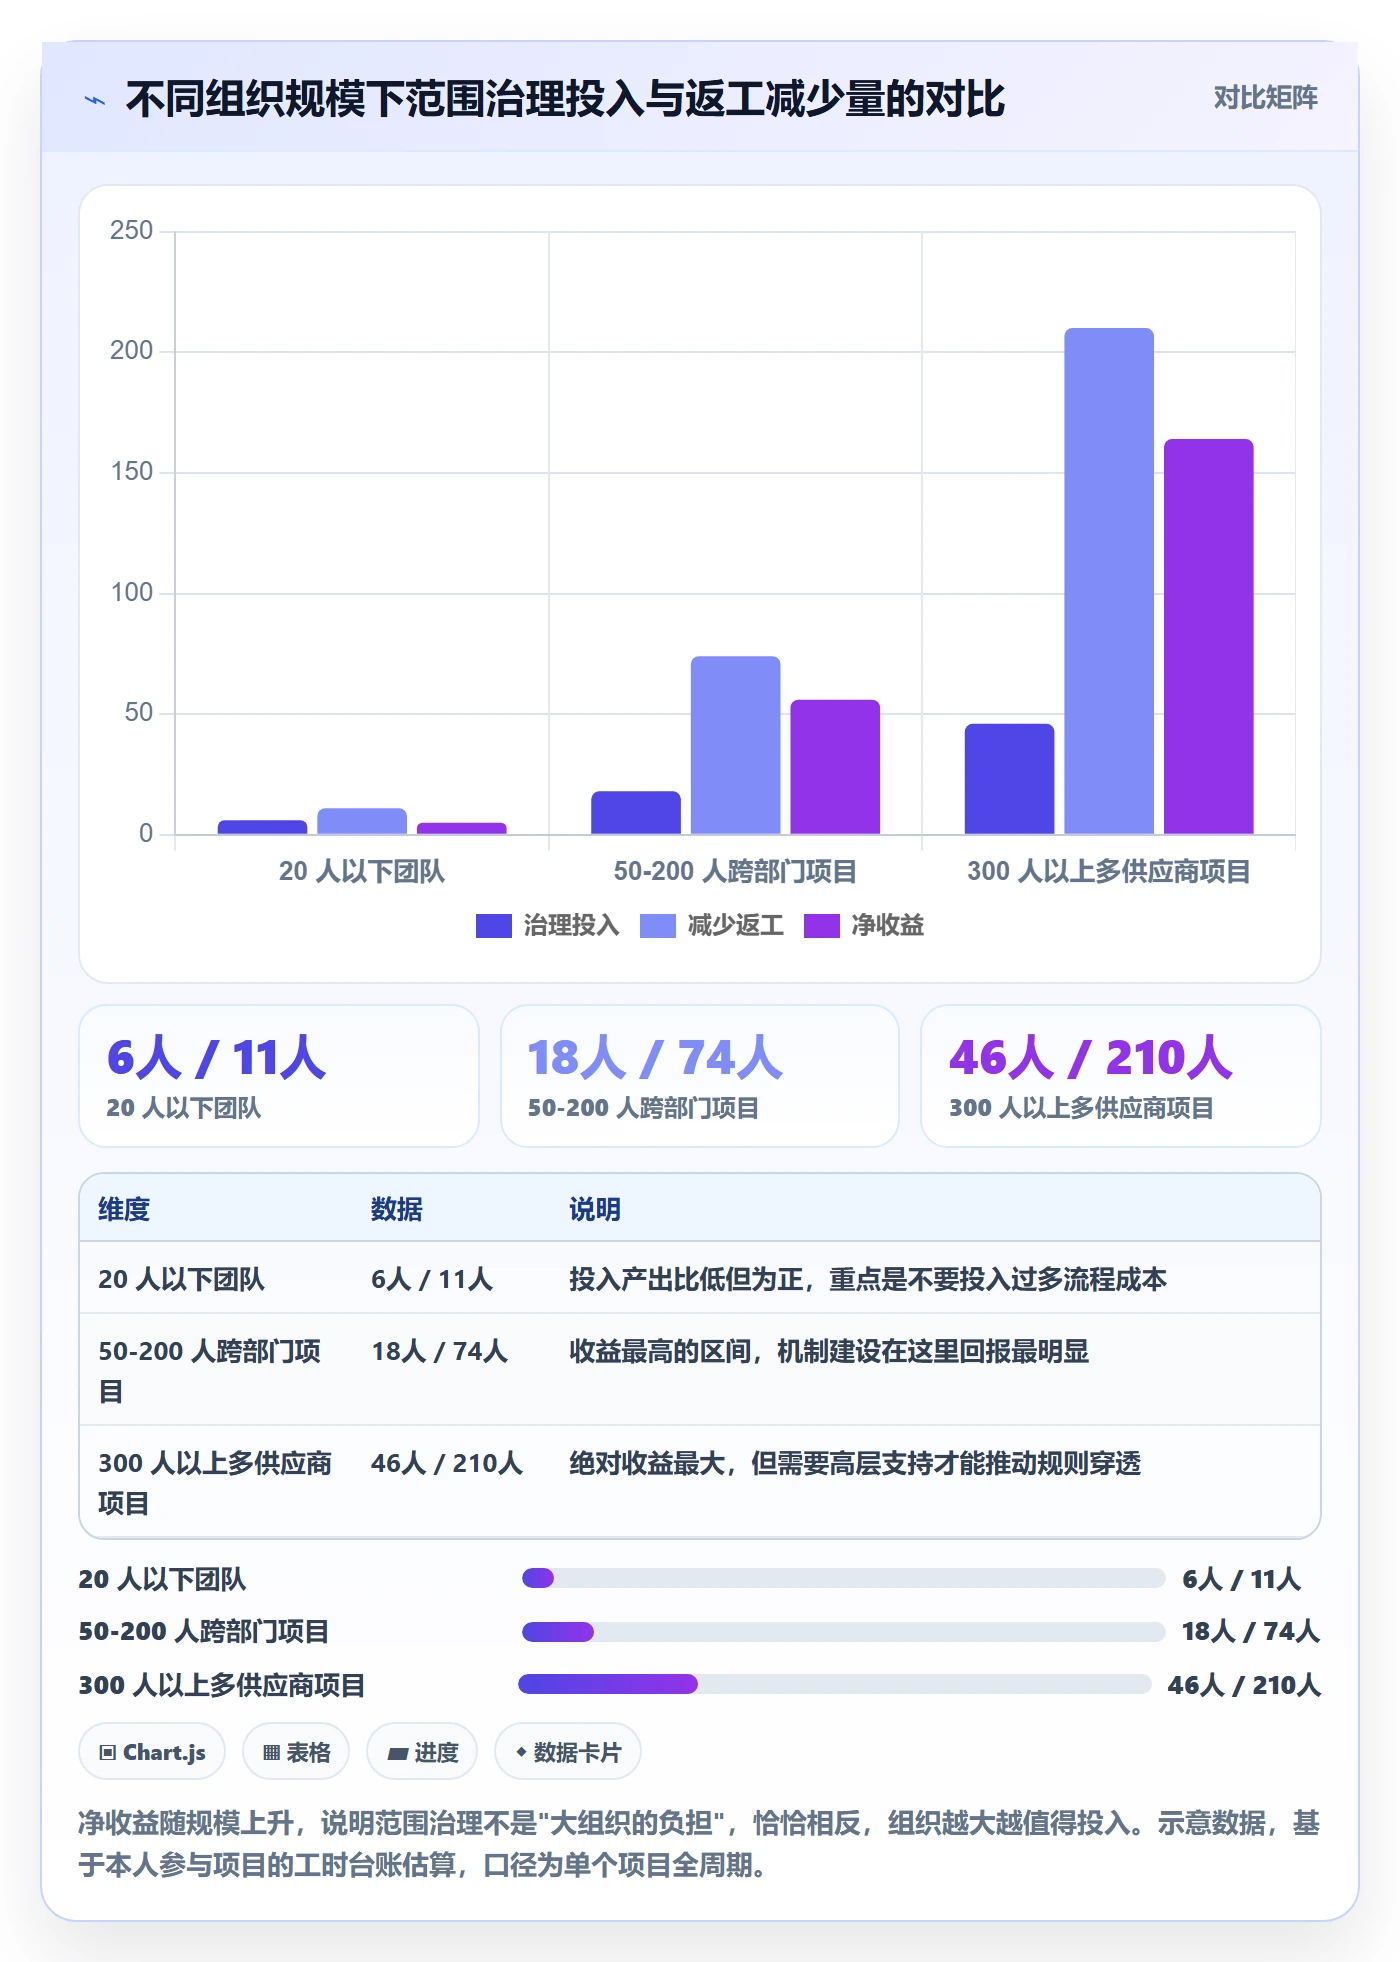Click the lightning icon beside the title
The height and width of the screenshot is (1962, 1400).
tap(95, 100)
